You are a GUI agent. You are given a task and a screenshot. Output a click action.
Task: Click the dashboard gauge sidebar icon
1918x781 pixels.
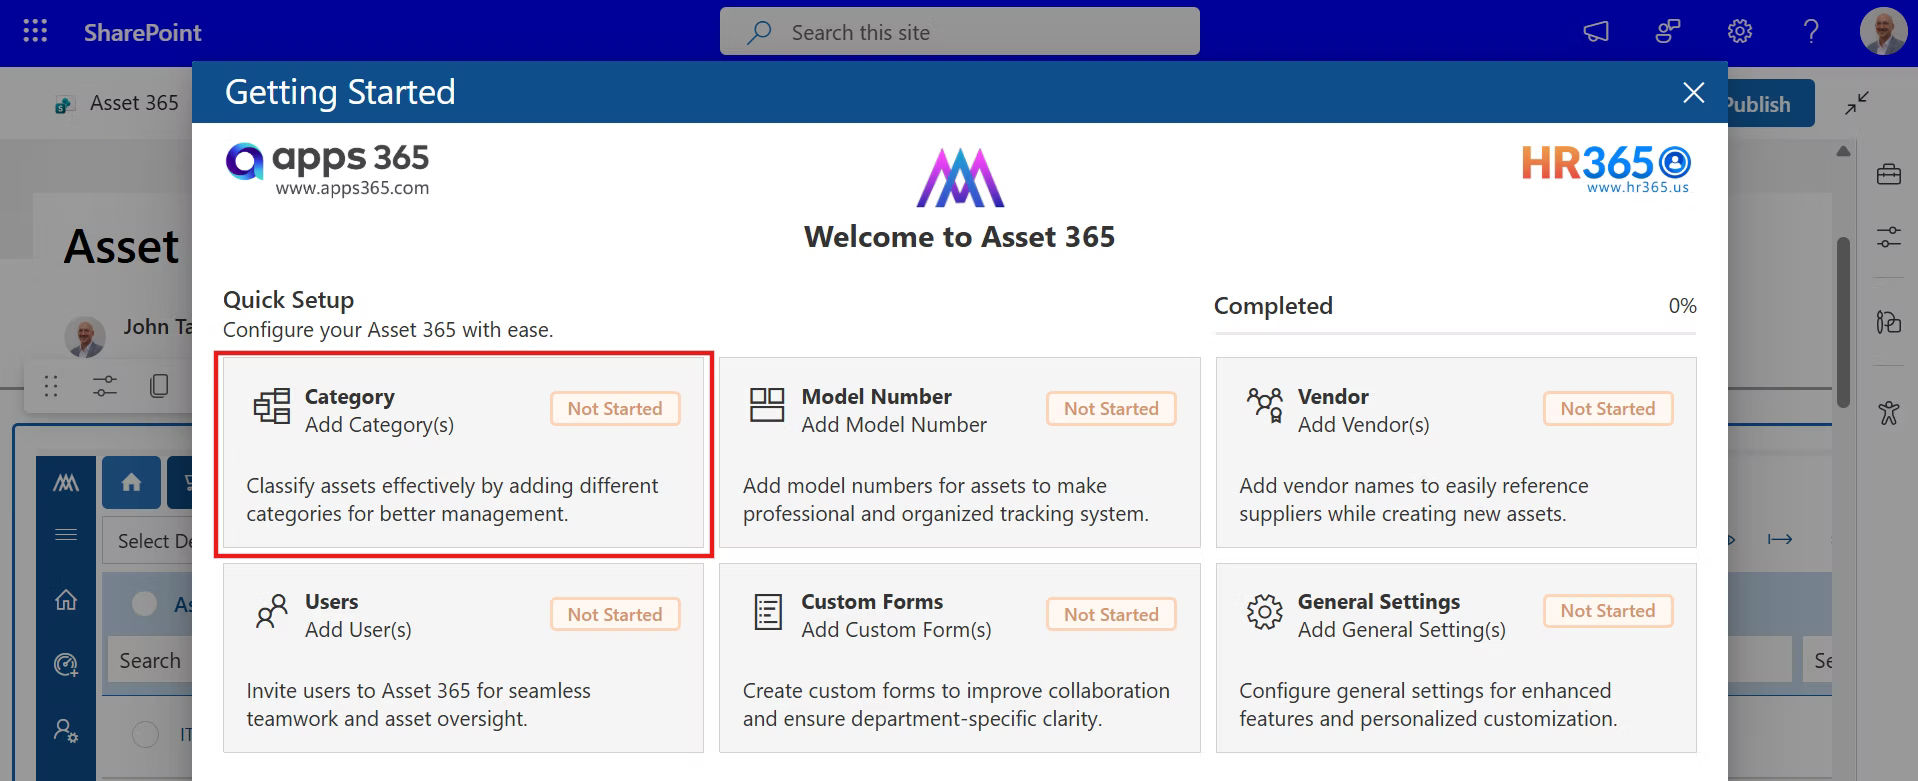tap(66, 664)
